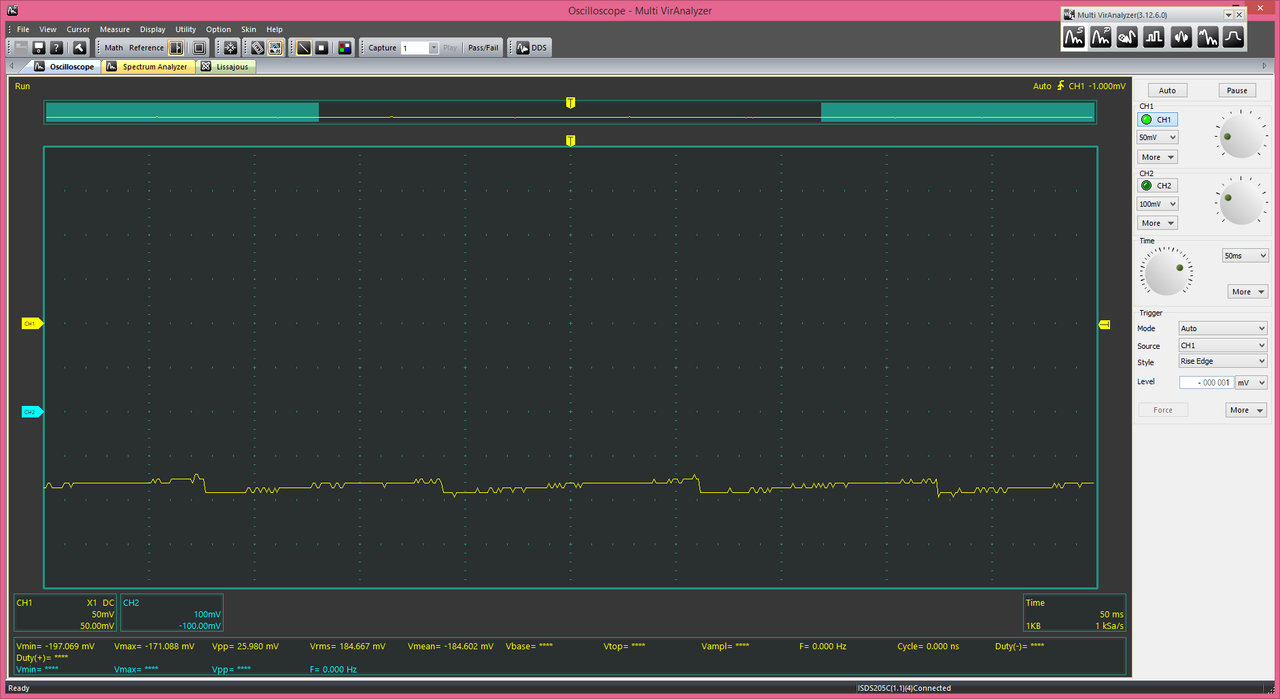Click the Lissajous tab's icon
The height and width of the screenshot is (699, 1280).
[206, 67]
